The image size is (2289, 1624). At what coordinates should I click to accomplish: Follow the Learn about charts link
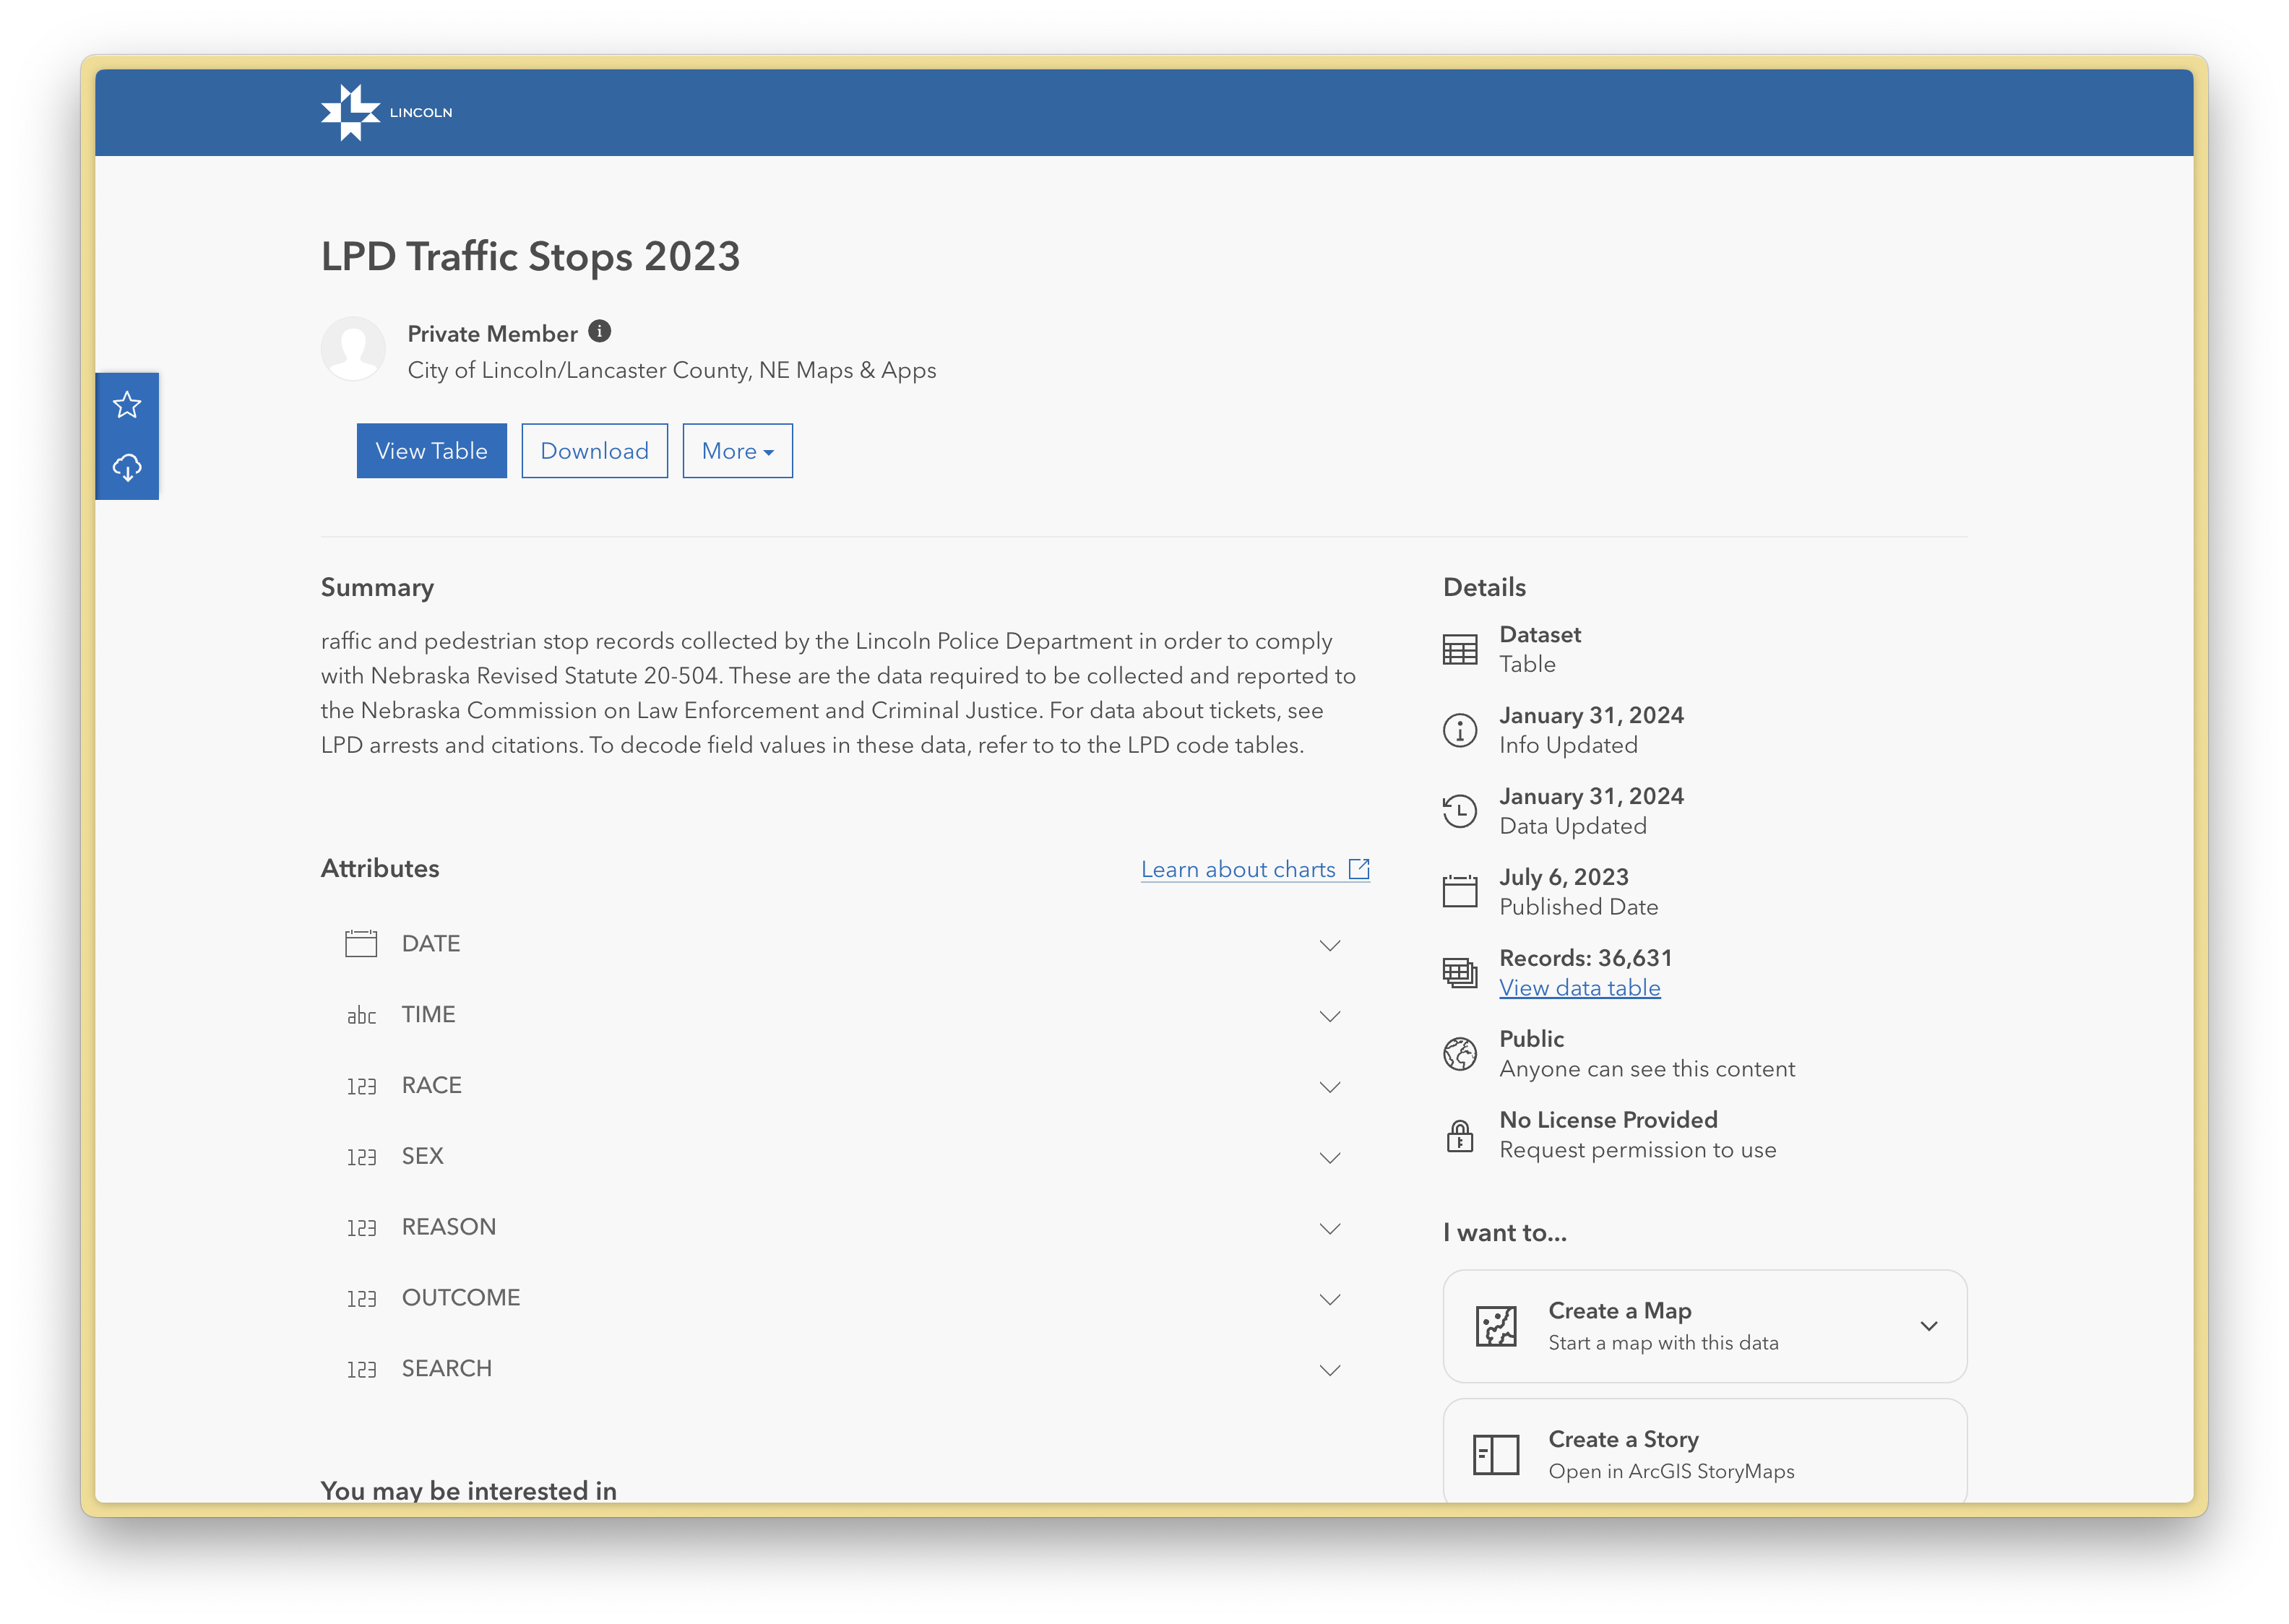[x=1237, y=869]
